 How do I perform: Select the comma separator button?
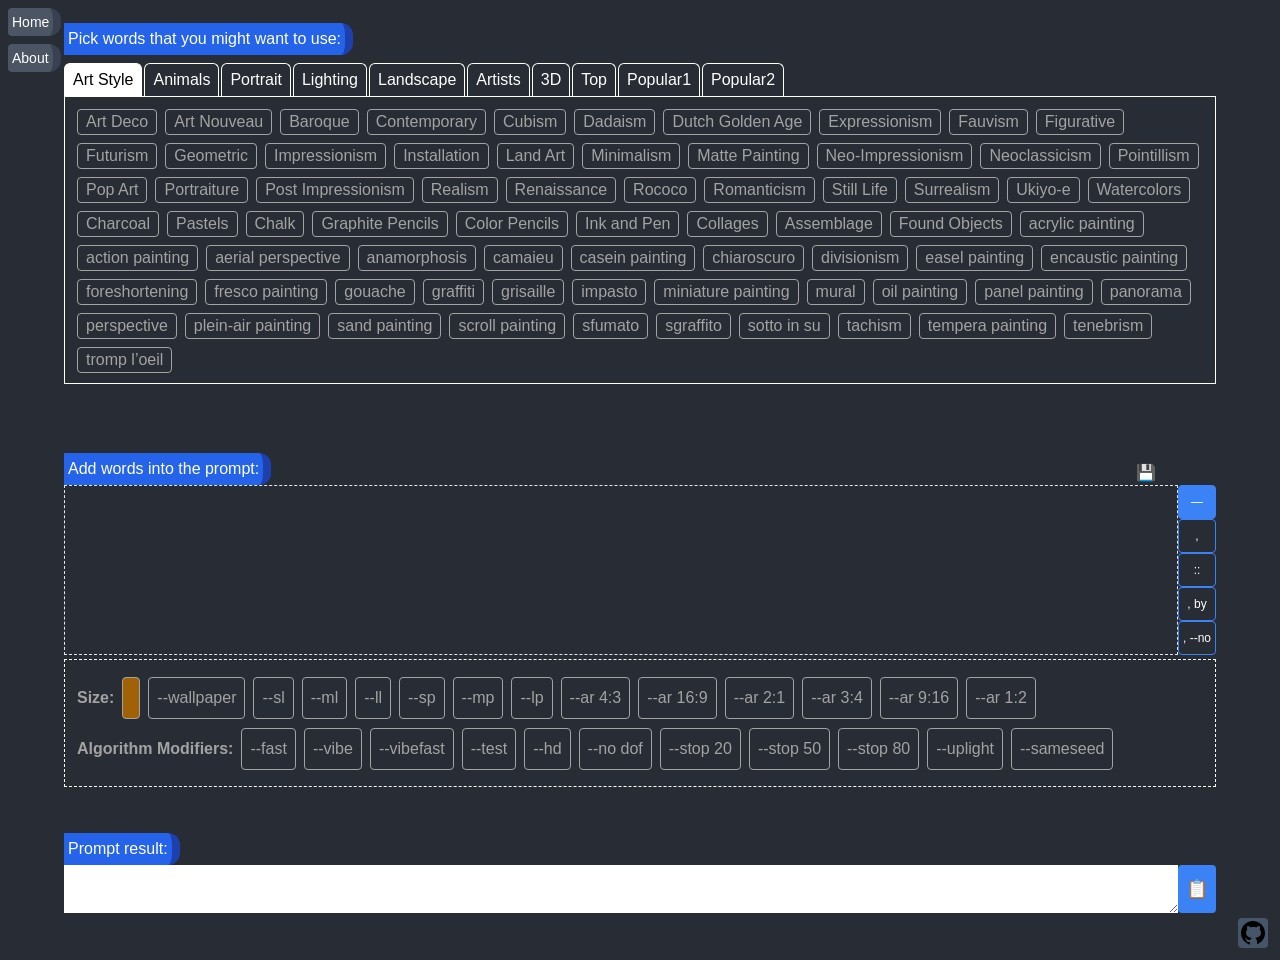(x=1197, y=537)
